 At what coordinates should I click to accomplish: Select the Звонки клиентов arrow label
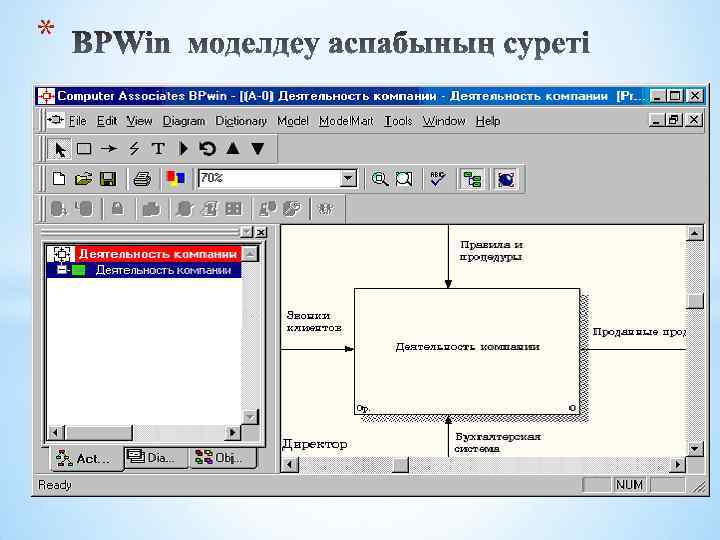coord(314,321)
